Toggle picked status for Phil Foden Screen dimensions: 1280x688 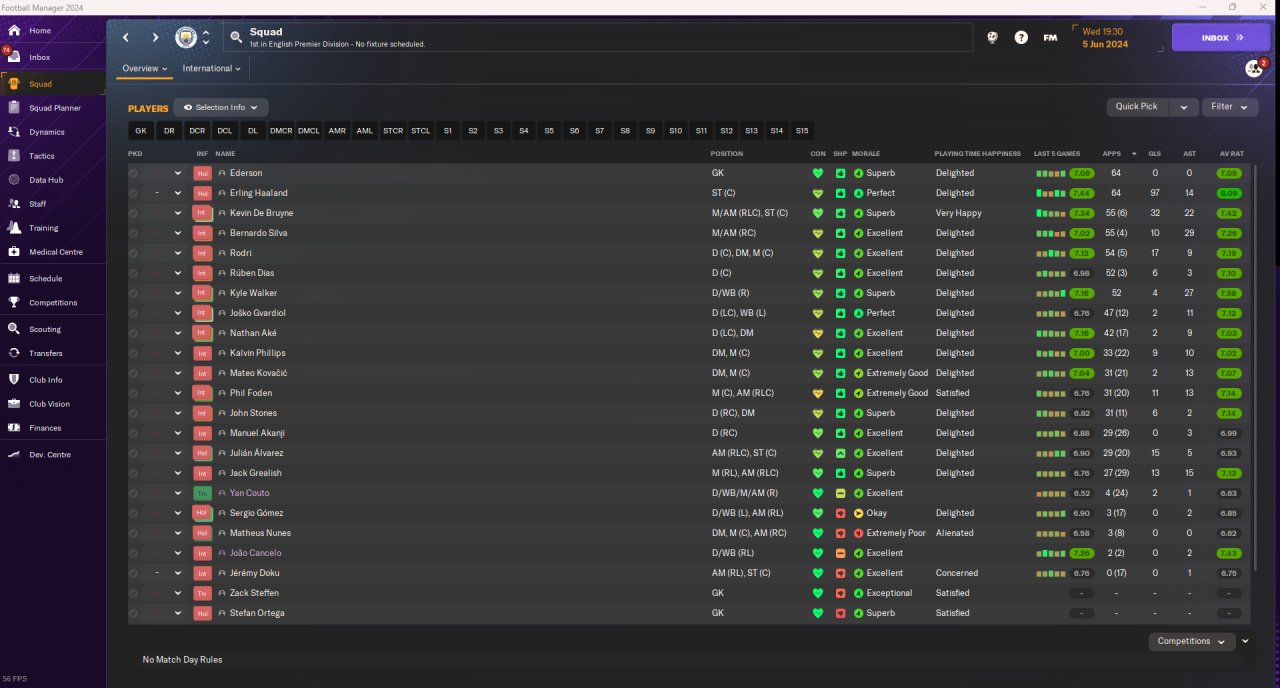tap(133, 393)
